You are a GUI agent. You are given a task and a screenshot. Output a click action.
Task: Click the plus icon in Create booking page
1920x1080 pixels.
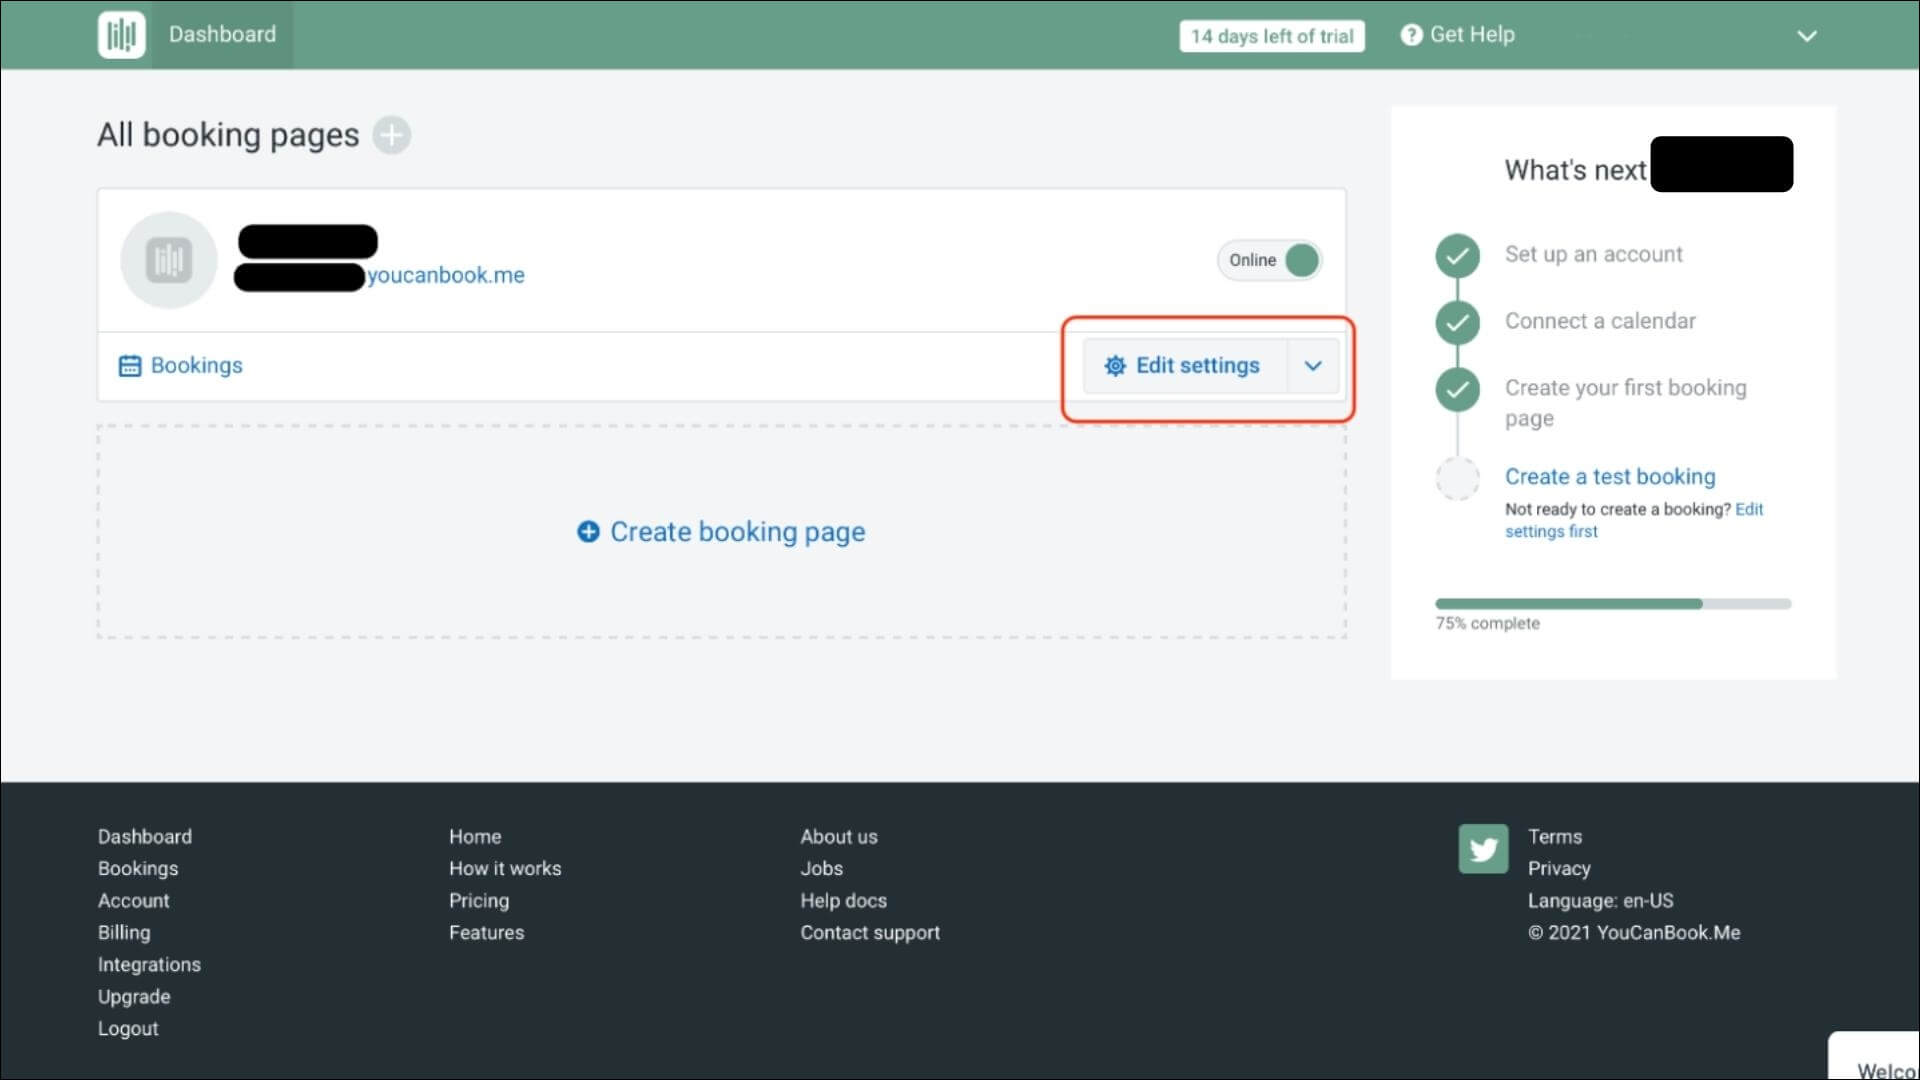pyautogui.click(x=588, y=532)
